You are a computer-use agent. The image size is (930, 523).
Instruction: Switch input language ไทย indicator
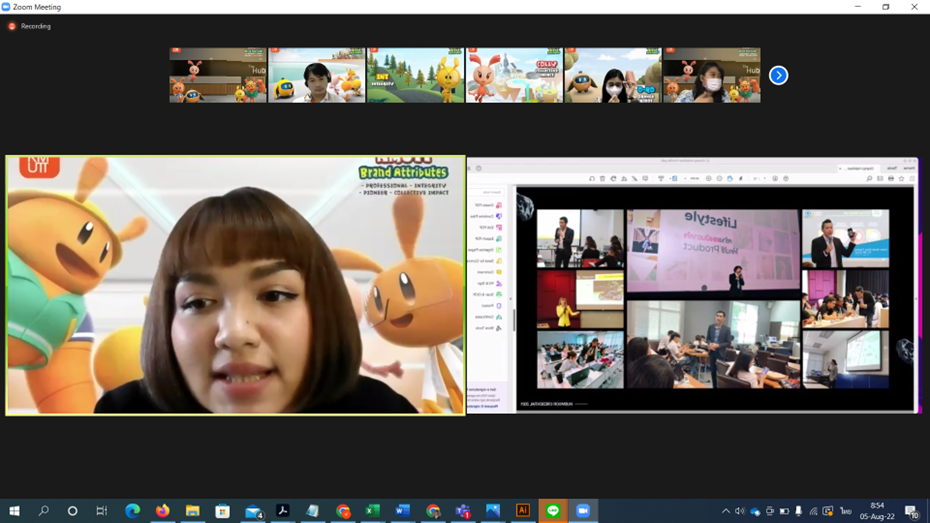click(x=846, y=511)
